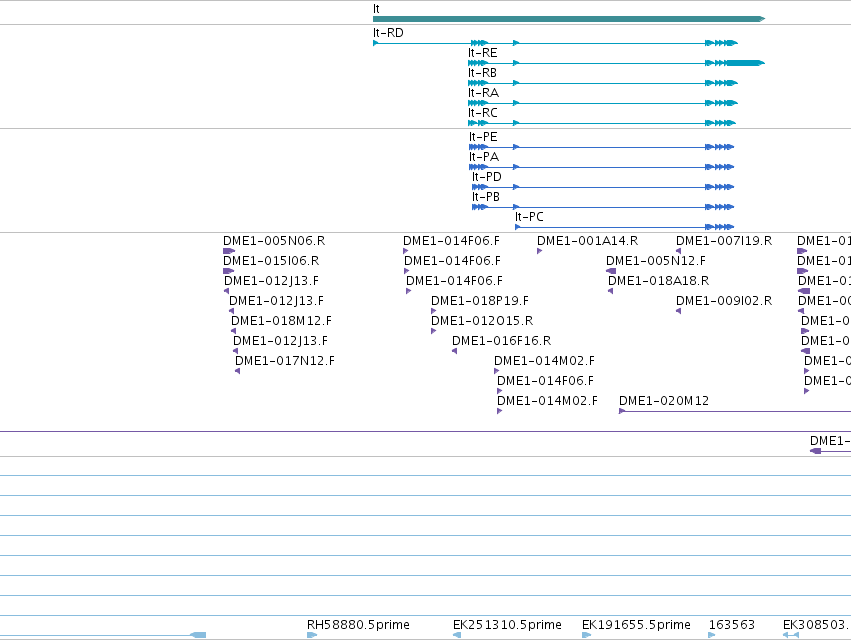This screenshot has height=640, width=851.
Task: Open the lt-RA transcript label
Action: 483,93
